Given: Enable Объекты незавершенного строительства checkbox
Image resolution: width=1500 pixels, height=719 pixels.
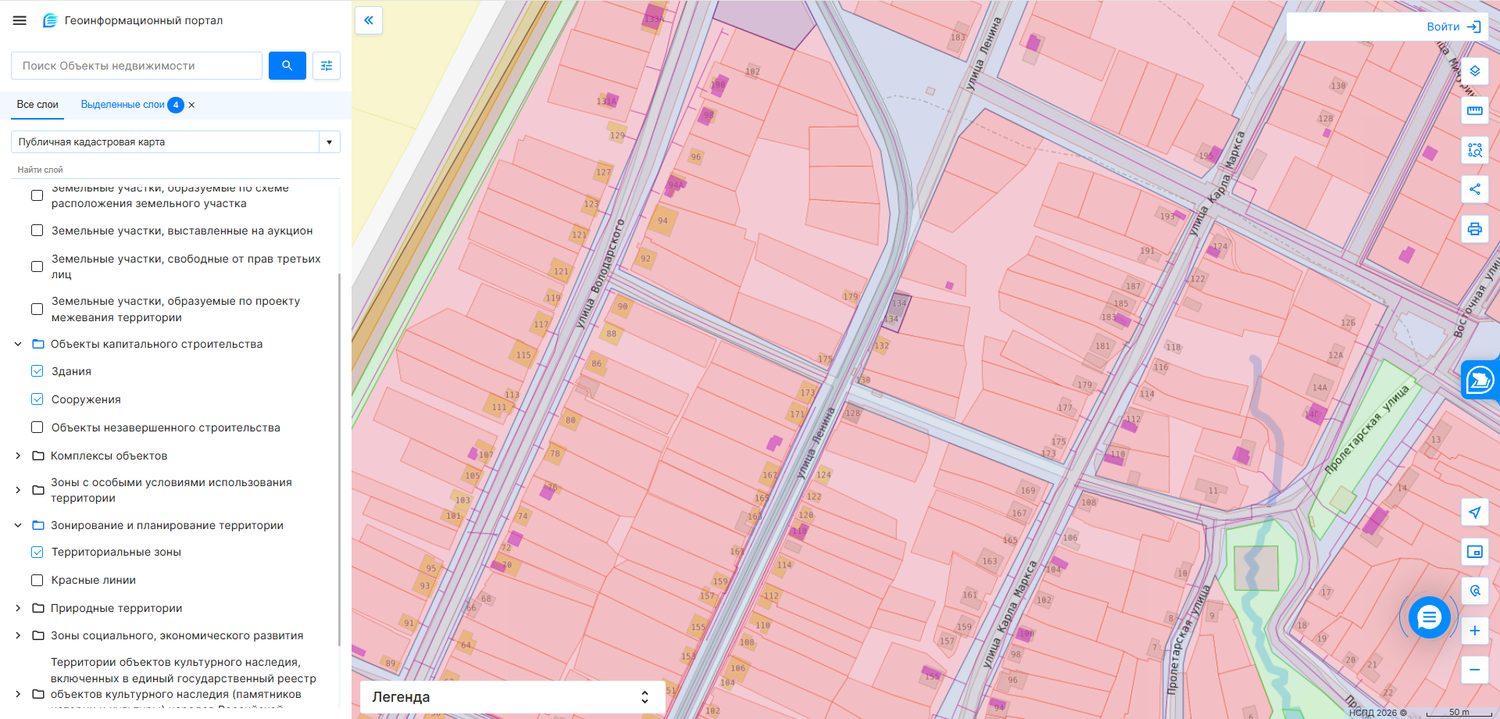Looking at the screenshot, I should [x=37, y=427].
